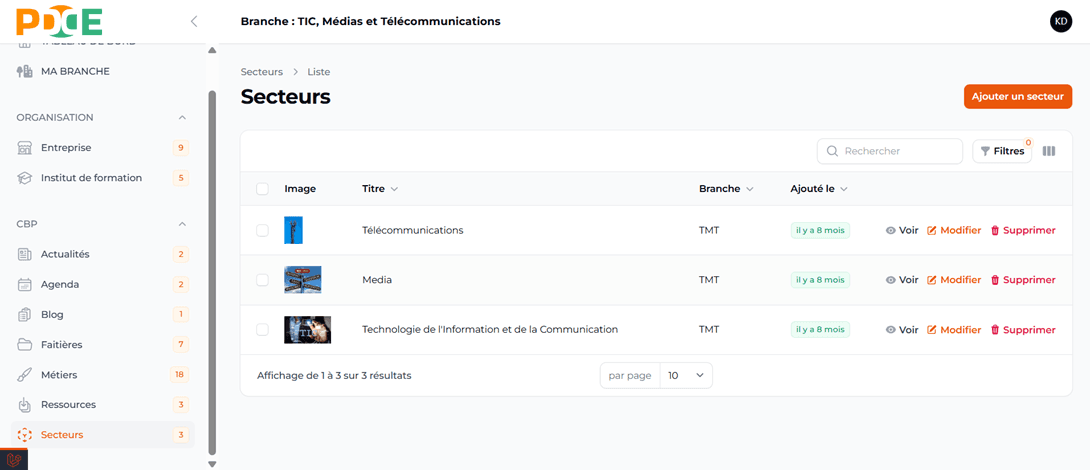This screenshot has width=1090, height=470.
Task: Check the Media row checkbox
Action: (x=262, y=280)
